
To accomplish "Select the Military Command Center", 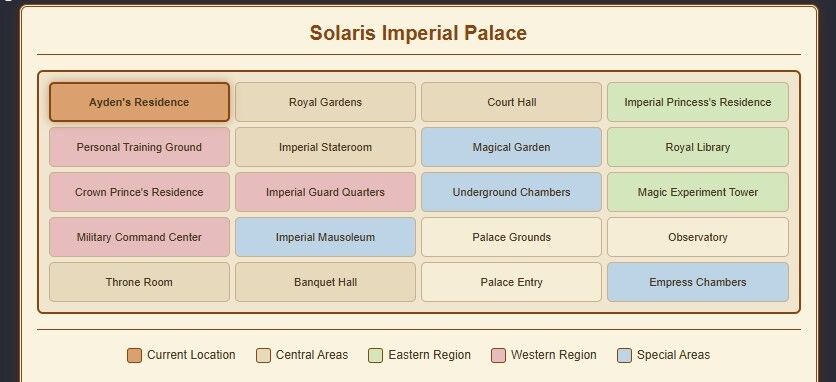I will click(139, 237).
